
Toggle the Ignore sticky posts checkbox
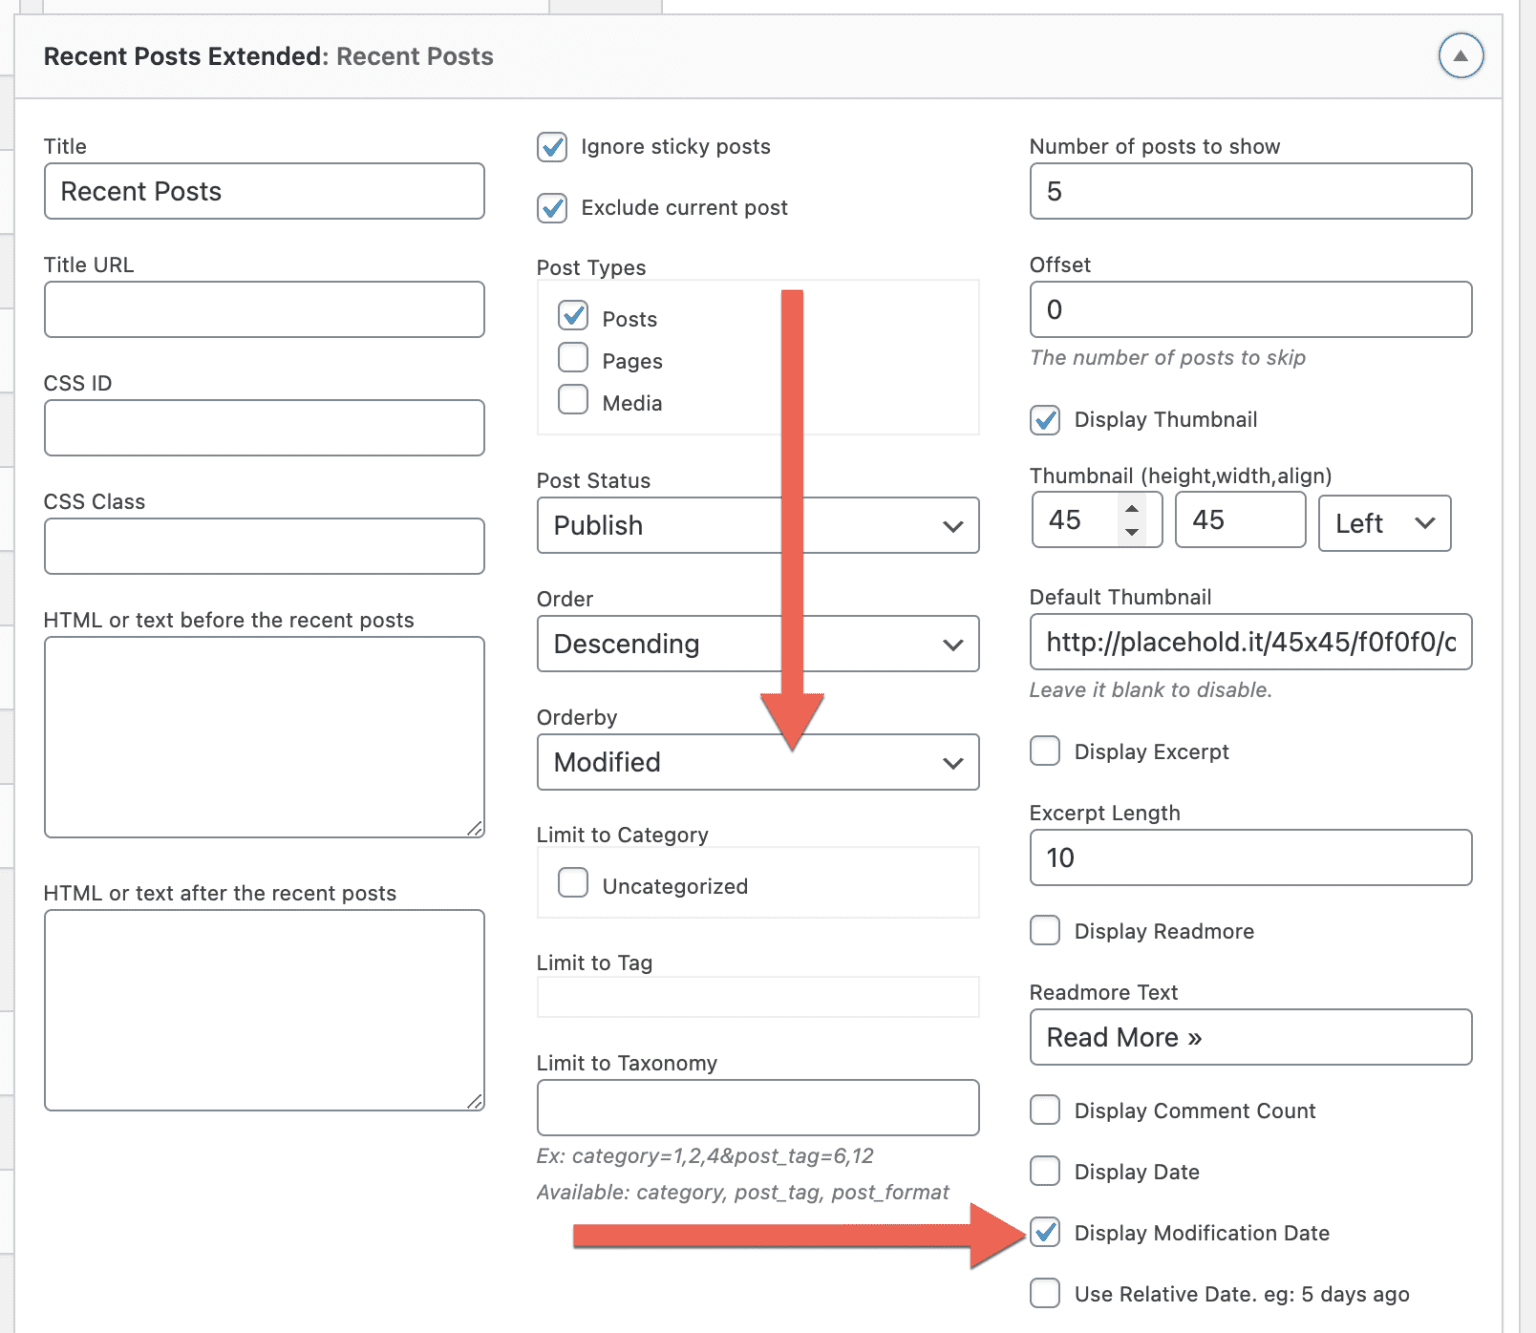(x=552, y=147)
